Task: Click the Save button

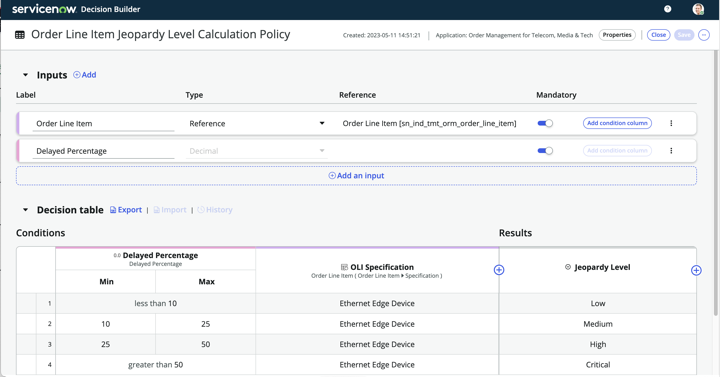Action: [x=684, y=35]
